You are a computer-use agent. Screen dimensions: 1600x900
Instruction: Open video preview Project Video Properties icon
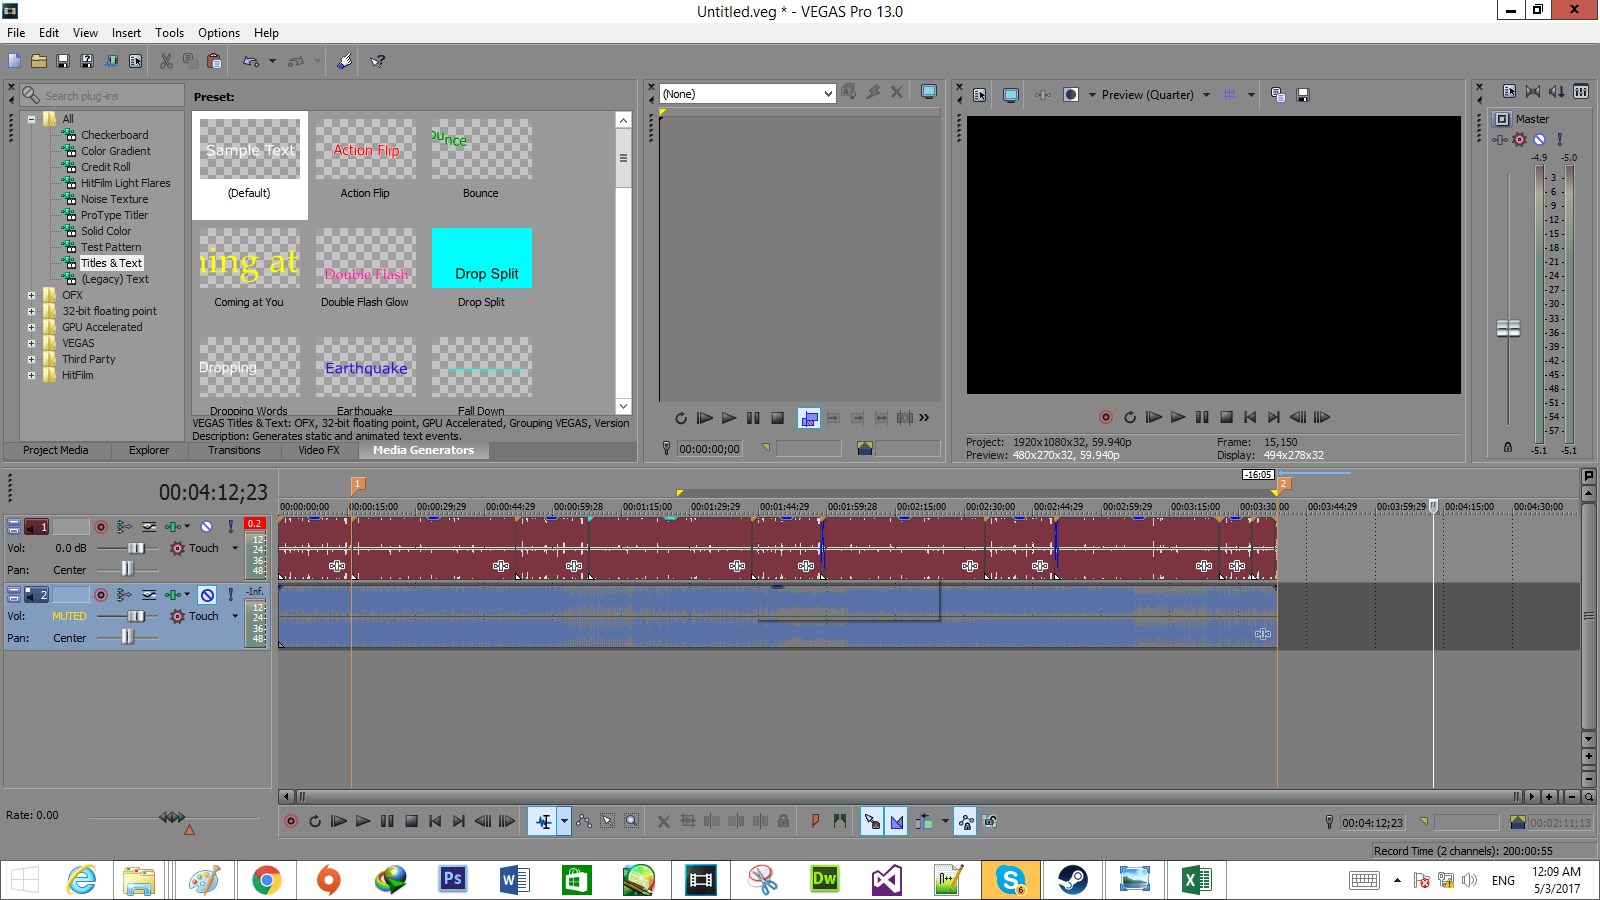coord(980,95)
